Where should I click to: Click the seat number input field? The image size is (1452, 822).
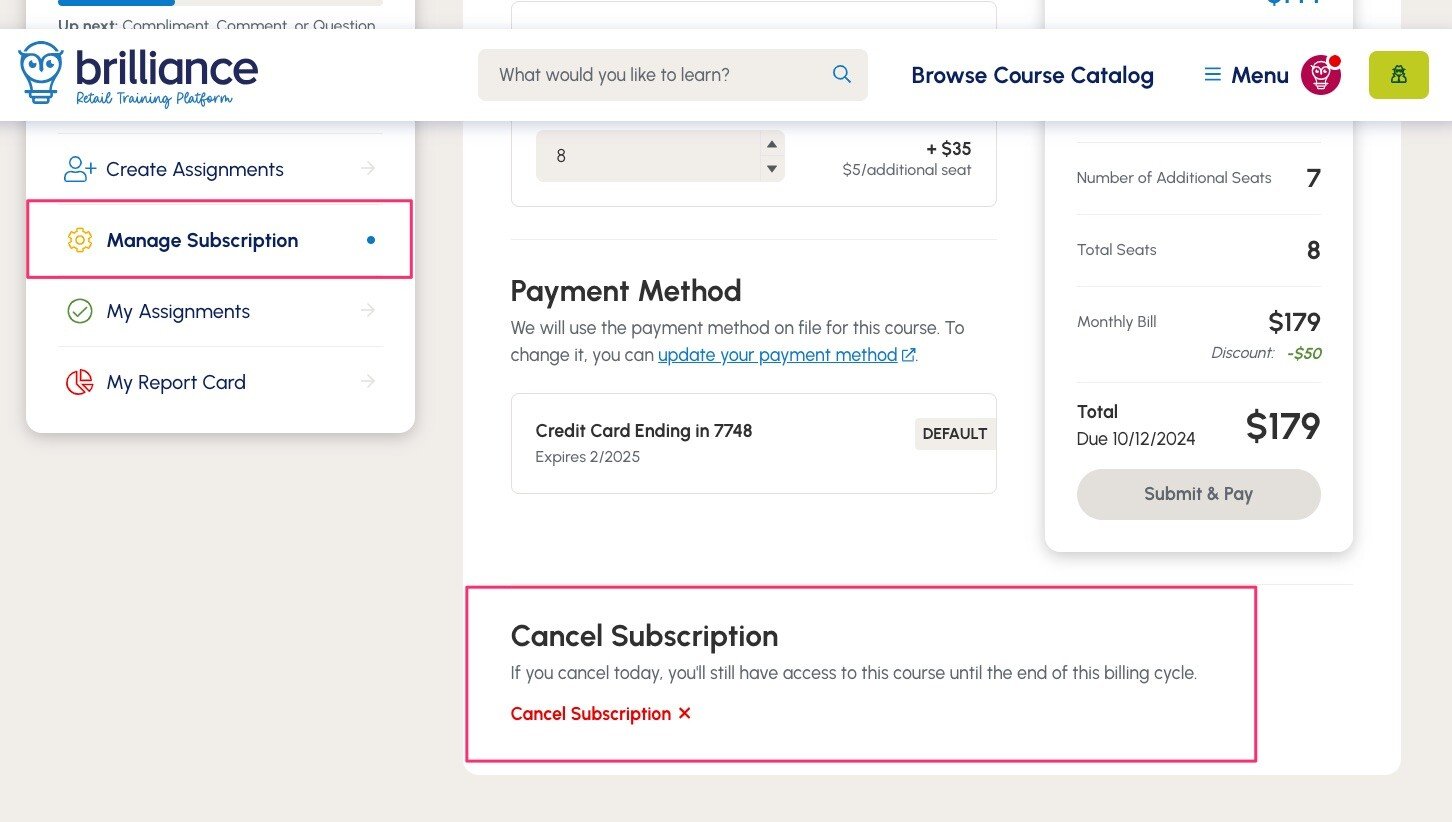(x=645, y=156)
